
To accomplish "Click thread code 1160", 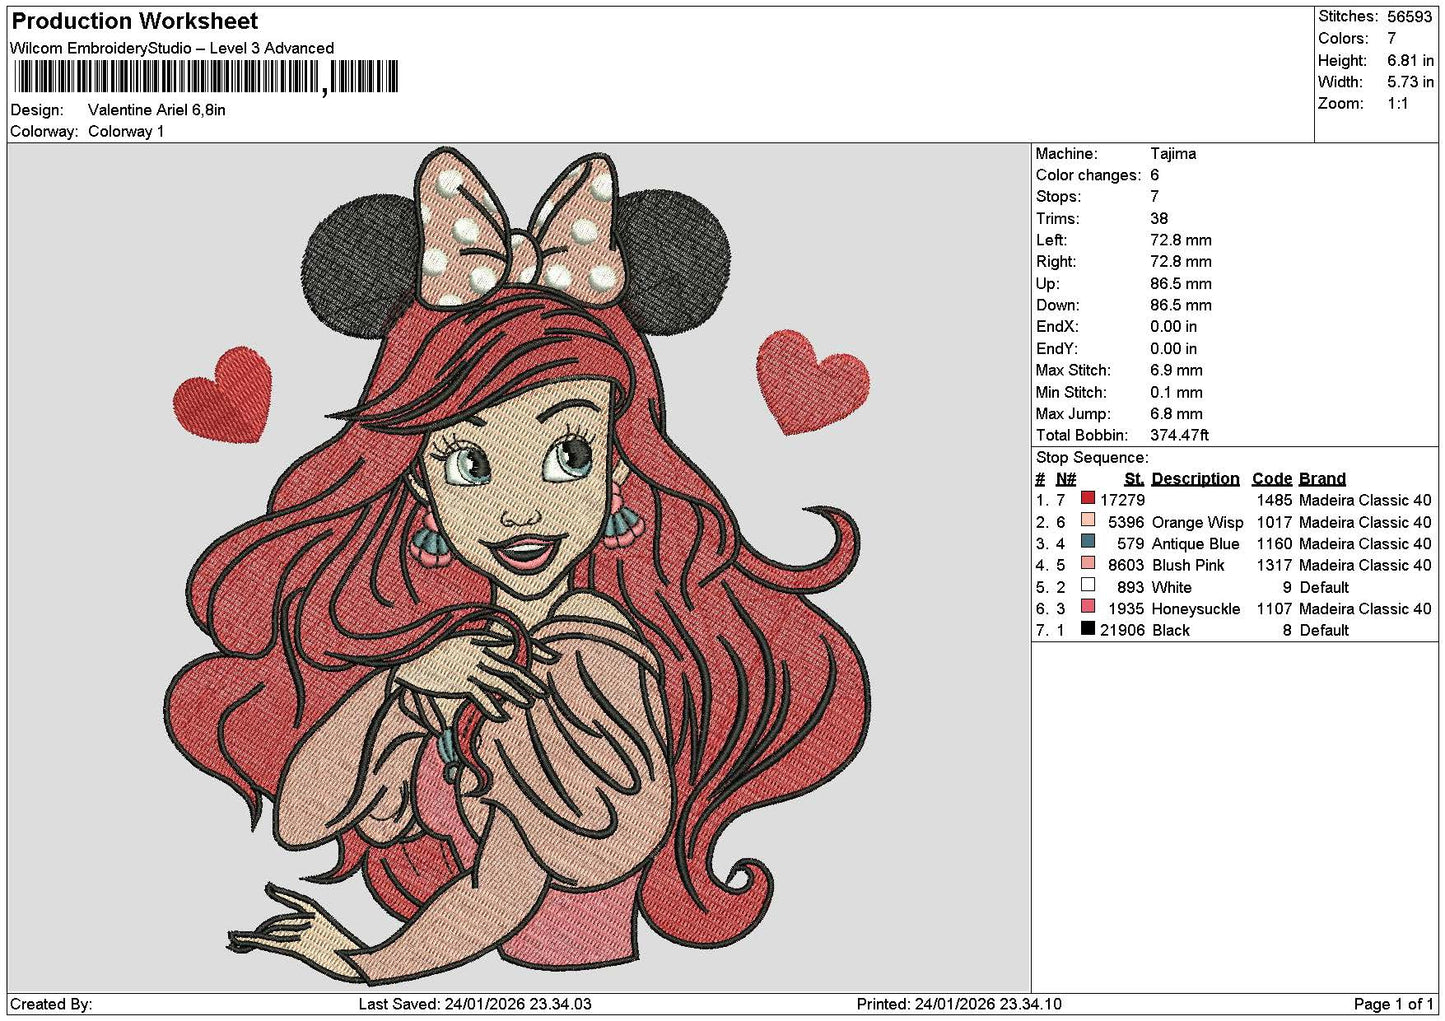I will click(1274, 544).
